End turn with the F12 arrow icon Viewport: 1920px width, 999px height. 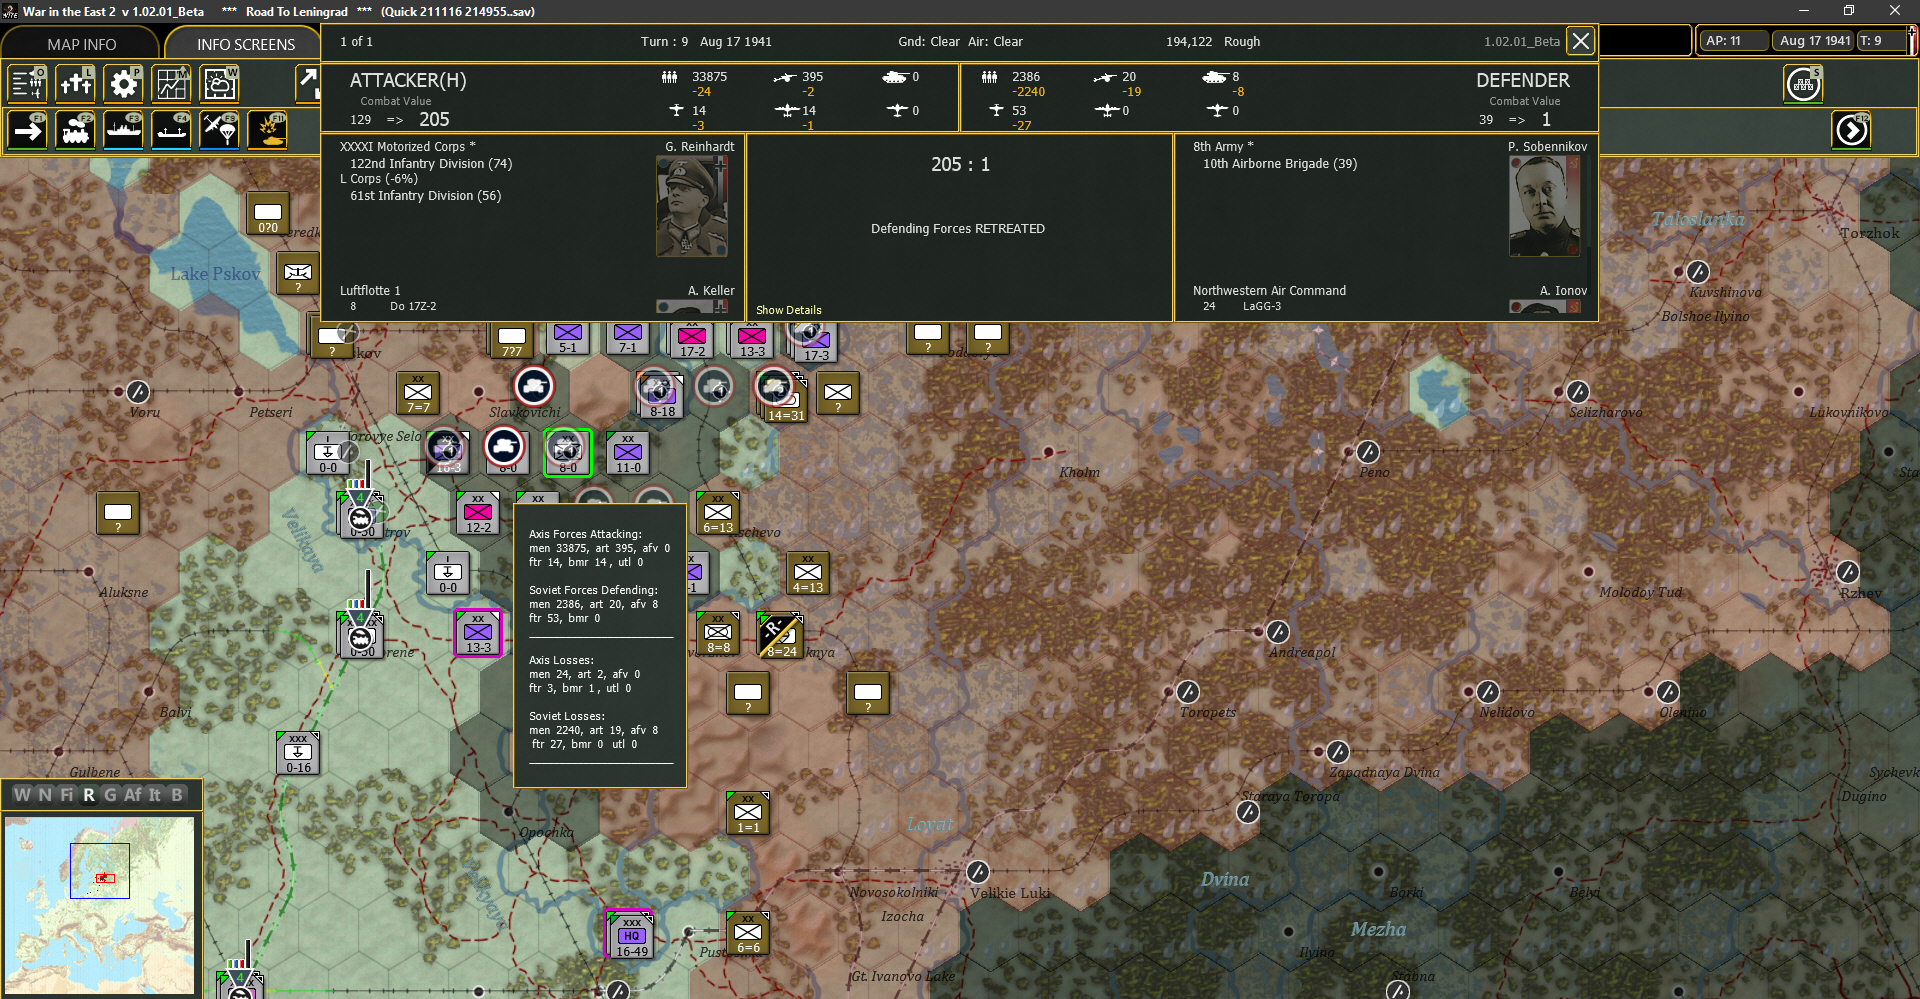point(1851,131)
